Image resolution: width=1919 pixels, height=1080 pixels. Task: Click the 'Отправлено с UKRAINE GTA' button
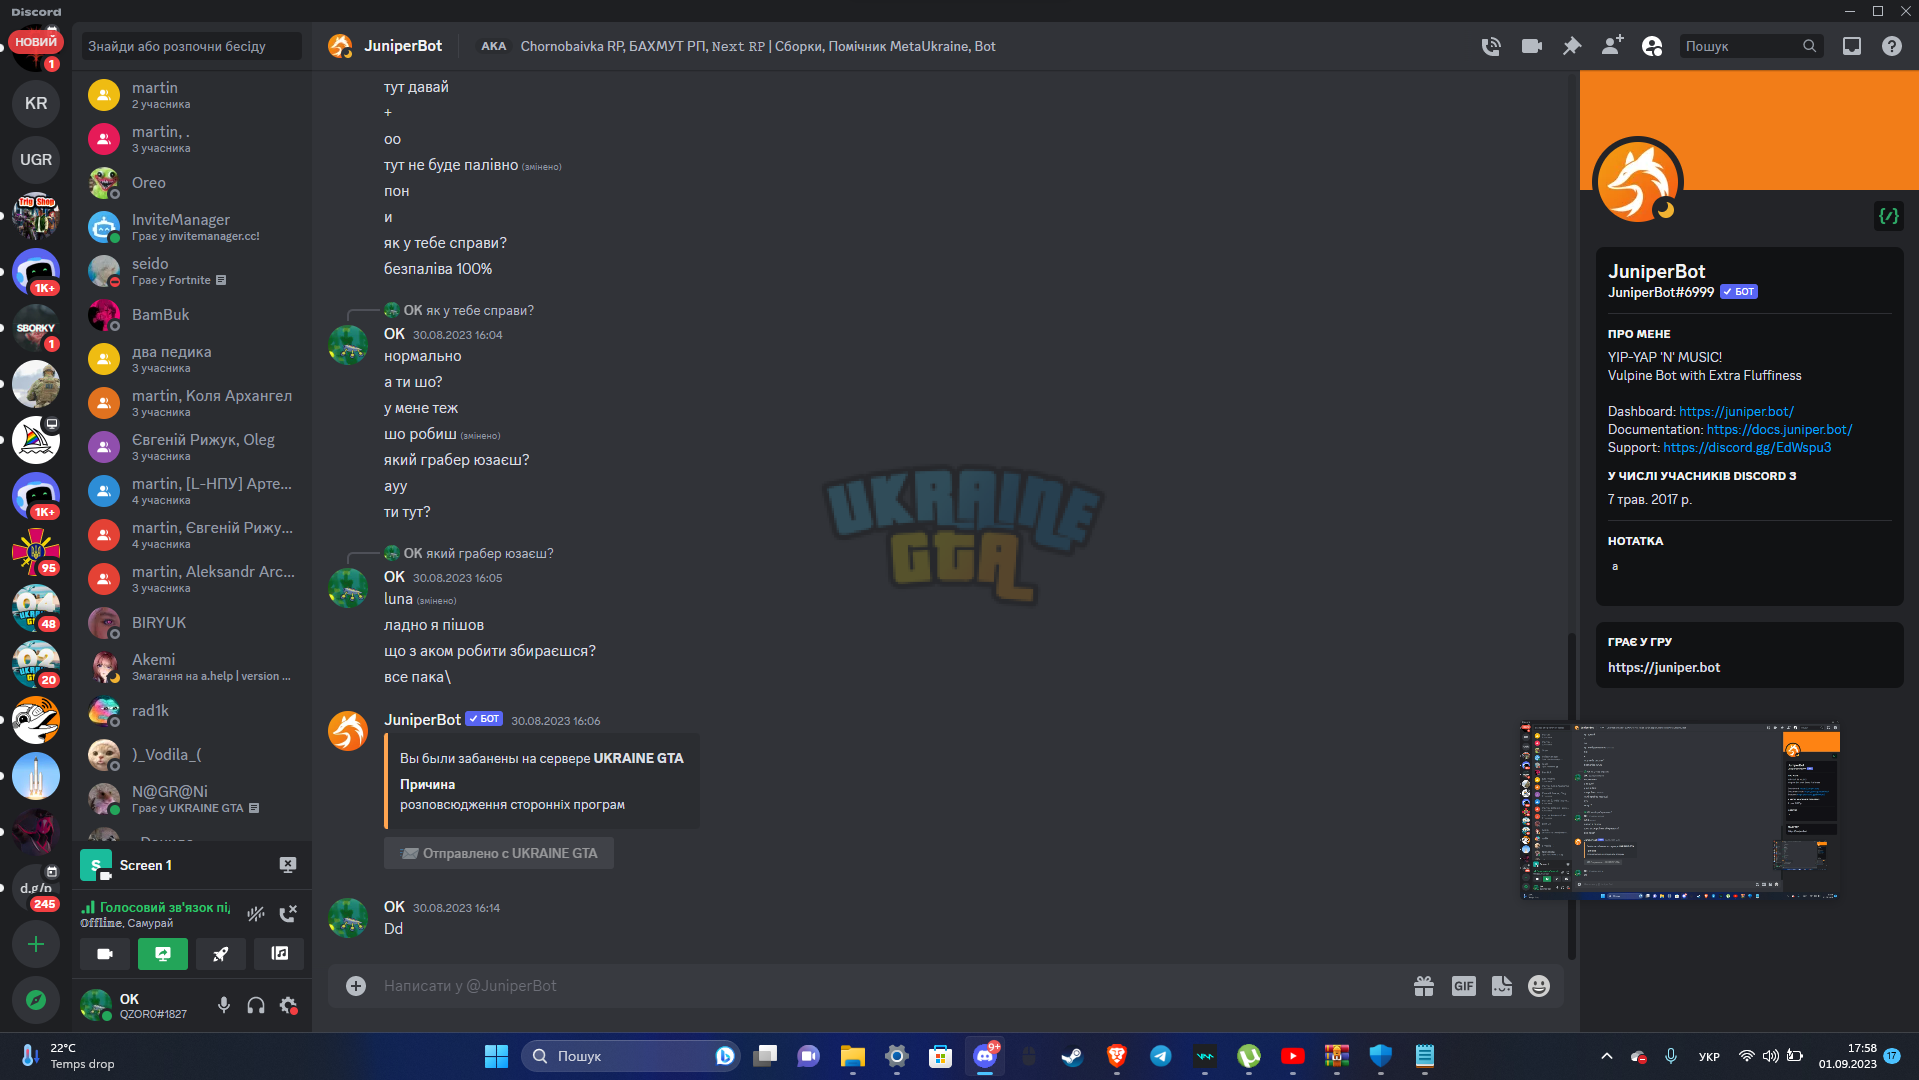tap(499, 853)
